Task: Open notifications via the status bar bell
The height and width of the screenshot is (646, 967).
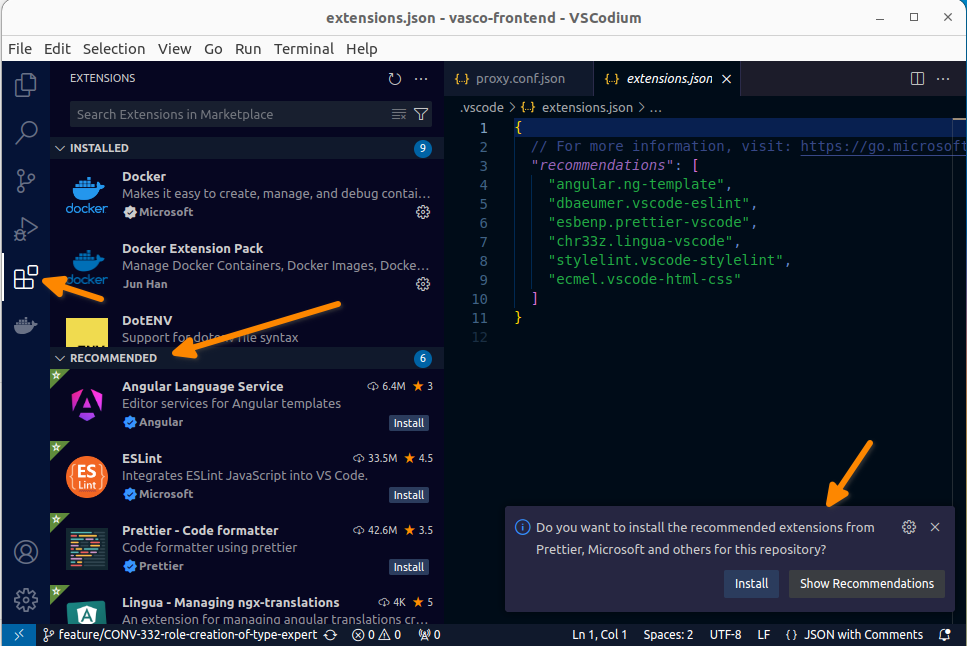Action: pos(944,634)
